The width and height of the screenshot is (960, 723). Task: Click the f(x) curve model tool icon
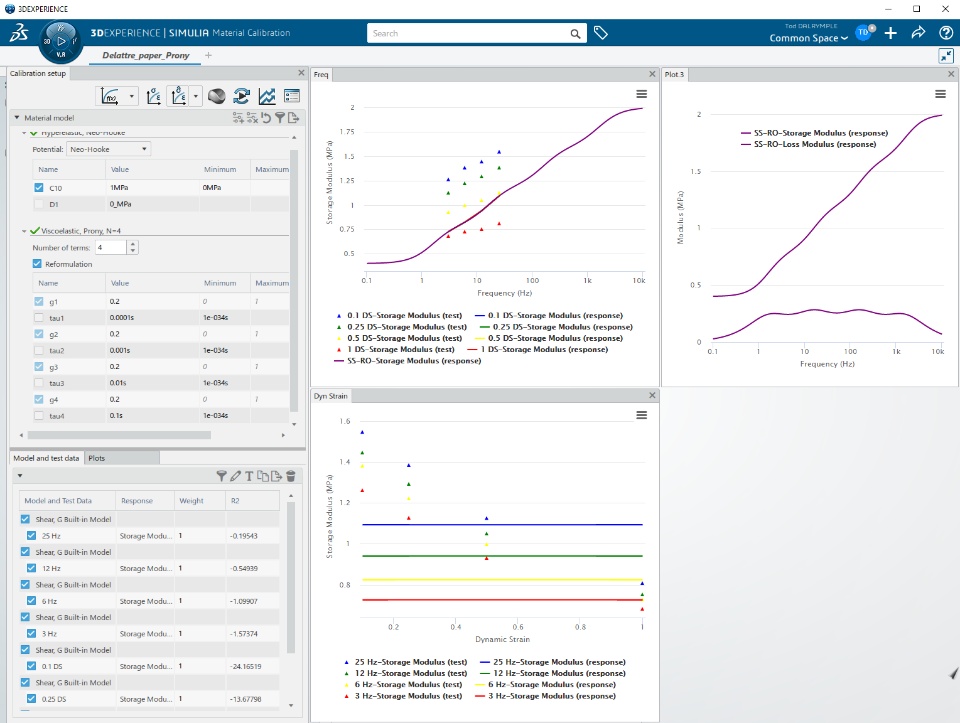(111, 96)
